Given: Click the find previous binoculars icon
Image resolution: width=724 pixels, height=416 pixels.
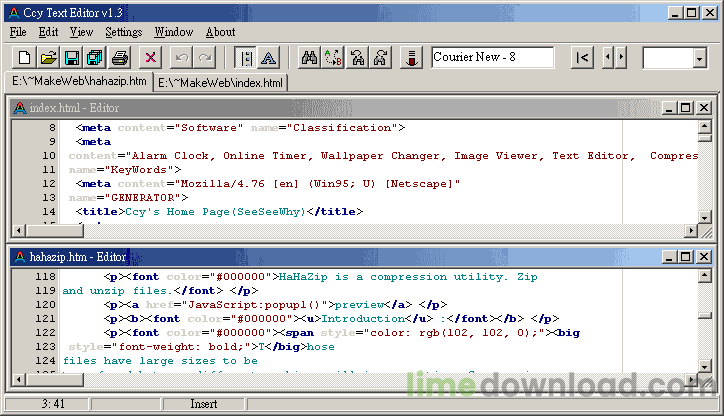Looking at the screenshot, I should coord(357,58).
